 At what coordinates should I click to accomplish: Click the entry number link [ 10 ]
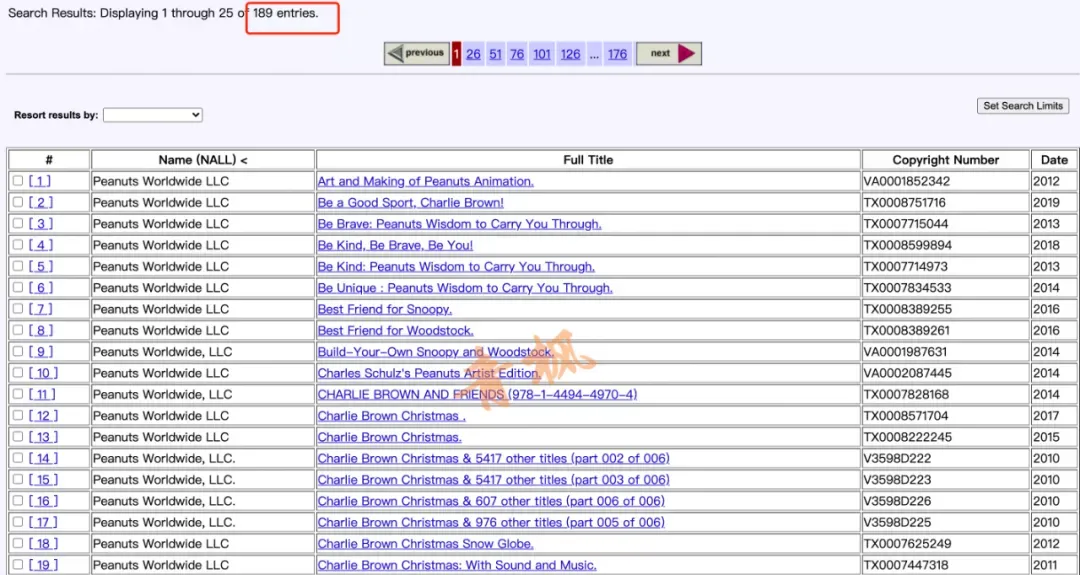[x=43, y=373]
